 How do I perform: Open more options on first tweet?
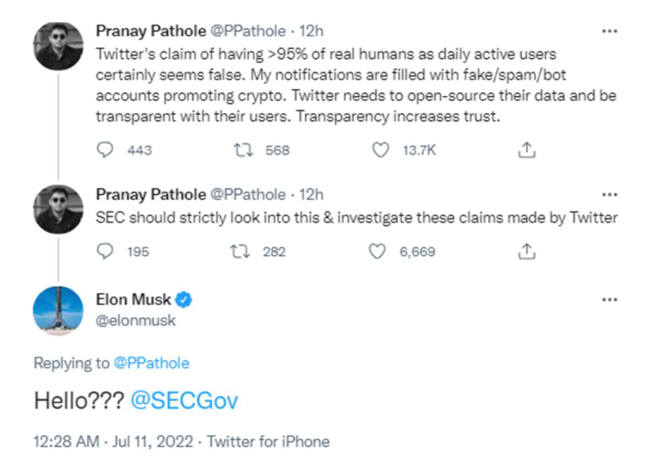click(609, 30)
